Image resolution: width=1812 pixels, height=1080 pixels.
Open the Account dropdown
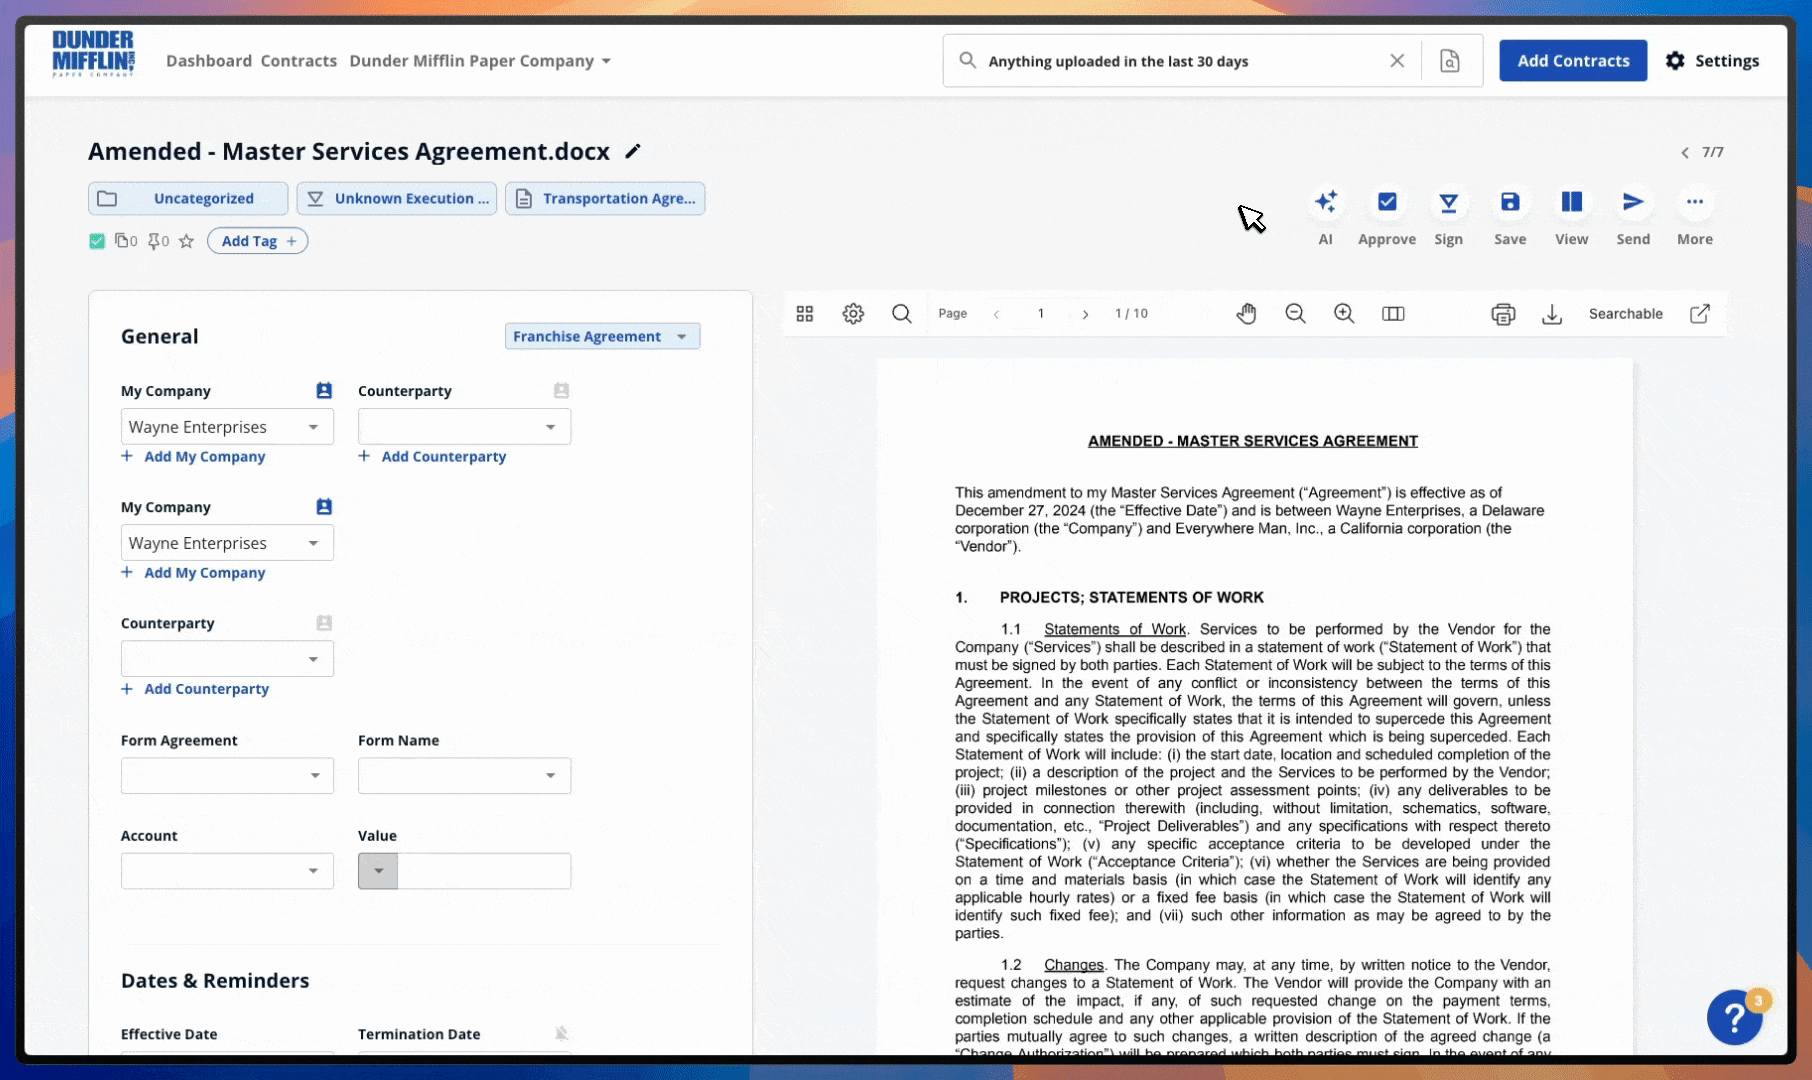coord(227,871)
